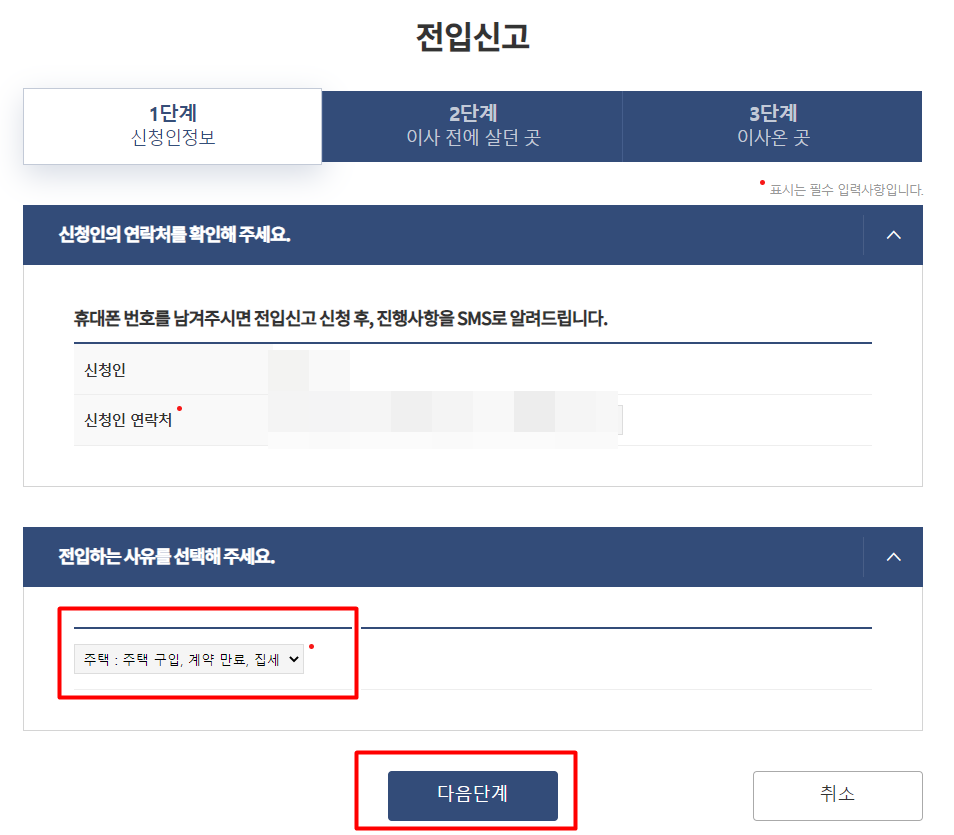Image resolution: width=954 pixels, height=835 pixels.
Task: Click the SMS 진행사항 notice text
Action: pyautogui.click(x=341, y=318)
